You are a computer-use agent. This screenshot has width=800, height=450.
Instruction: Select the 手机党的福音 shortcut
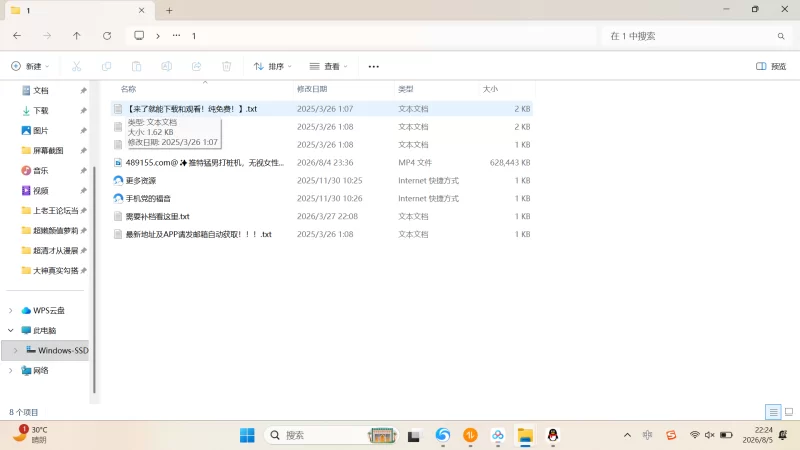[322, 198]
